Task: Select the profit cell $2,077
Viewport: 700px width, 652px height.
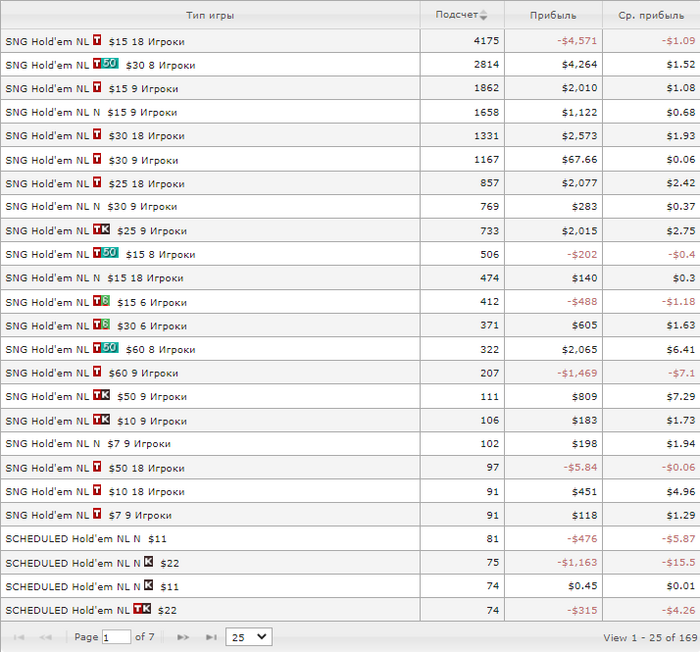Action: pos(553,183)
